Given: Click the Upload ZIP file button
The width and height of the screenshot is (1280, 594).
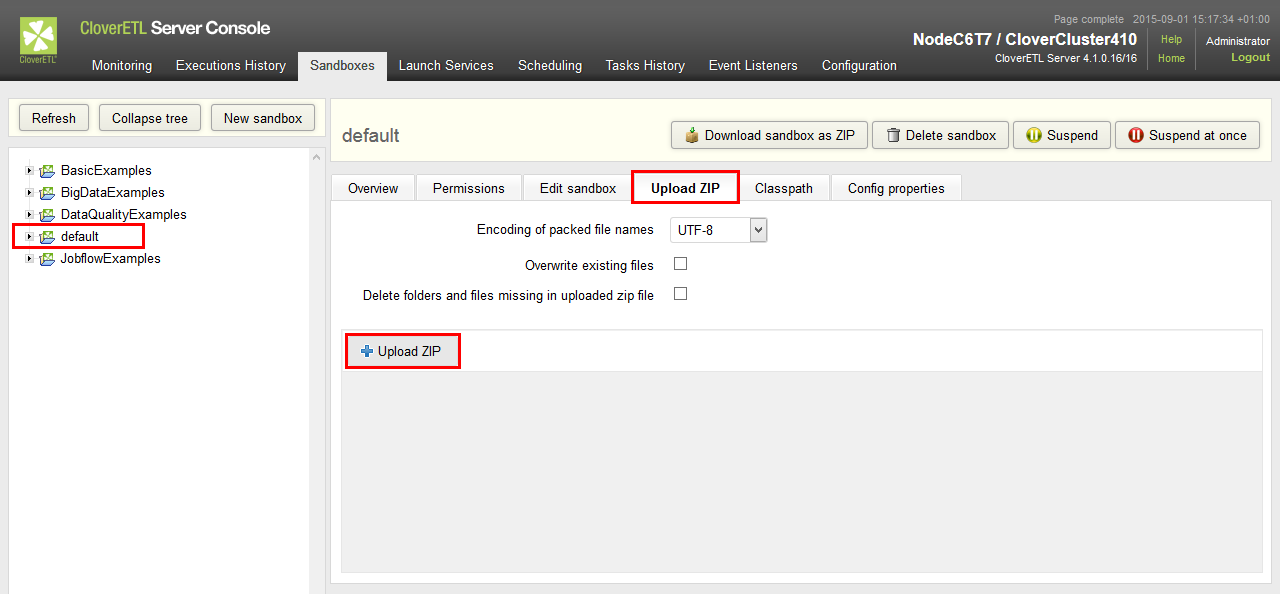Looking at the screenshot, I should click(403, 351).
